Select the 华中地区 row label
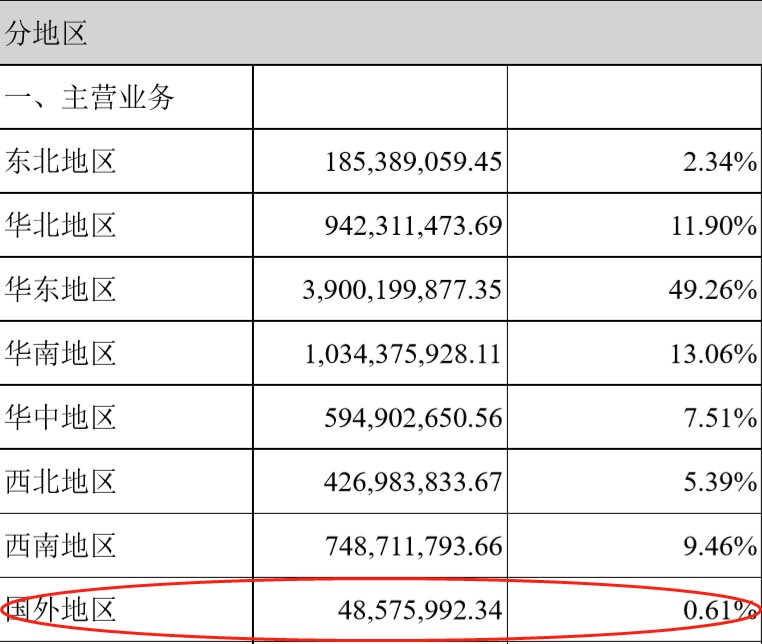Screen dimensions: 762x644 (x=61, y=417)
